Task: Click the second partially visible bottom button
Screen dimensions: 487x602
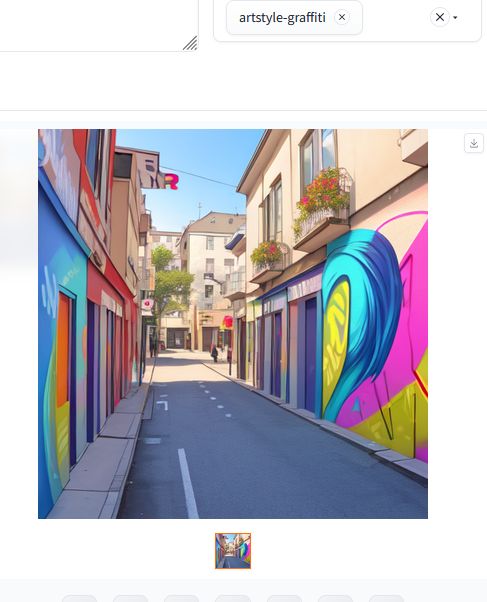Action: point(131,599)
